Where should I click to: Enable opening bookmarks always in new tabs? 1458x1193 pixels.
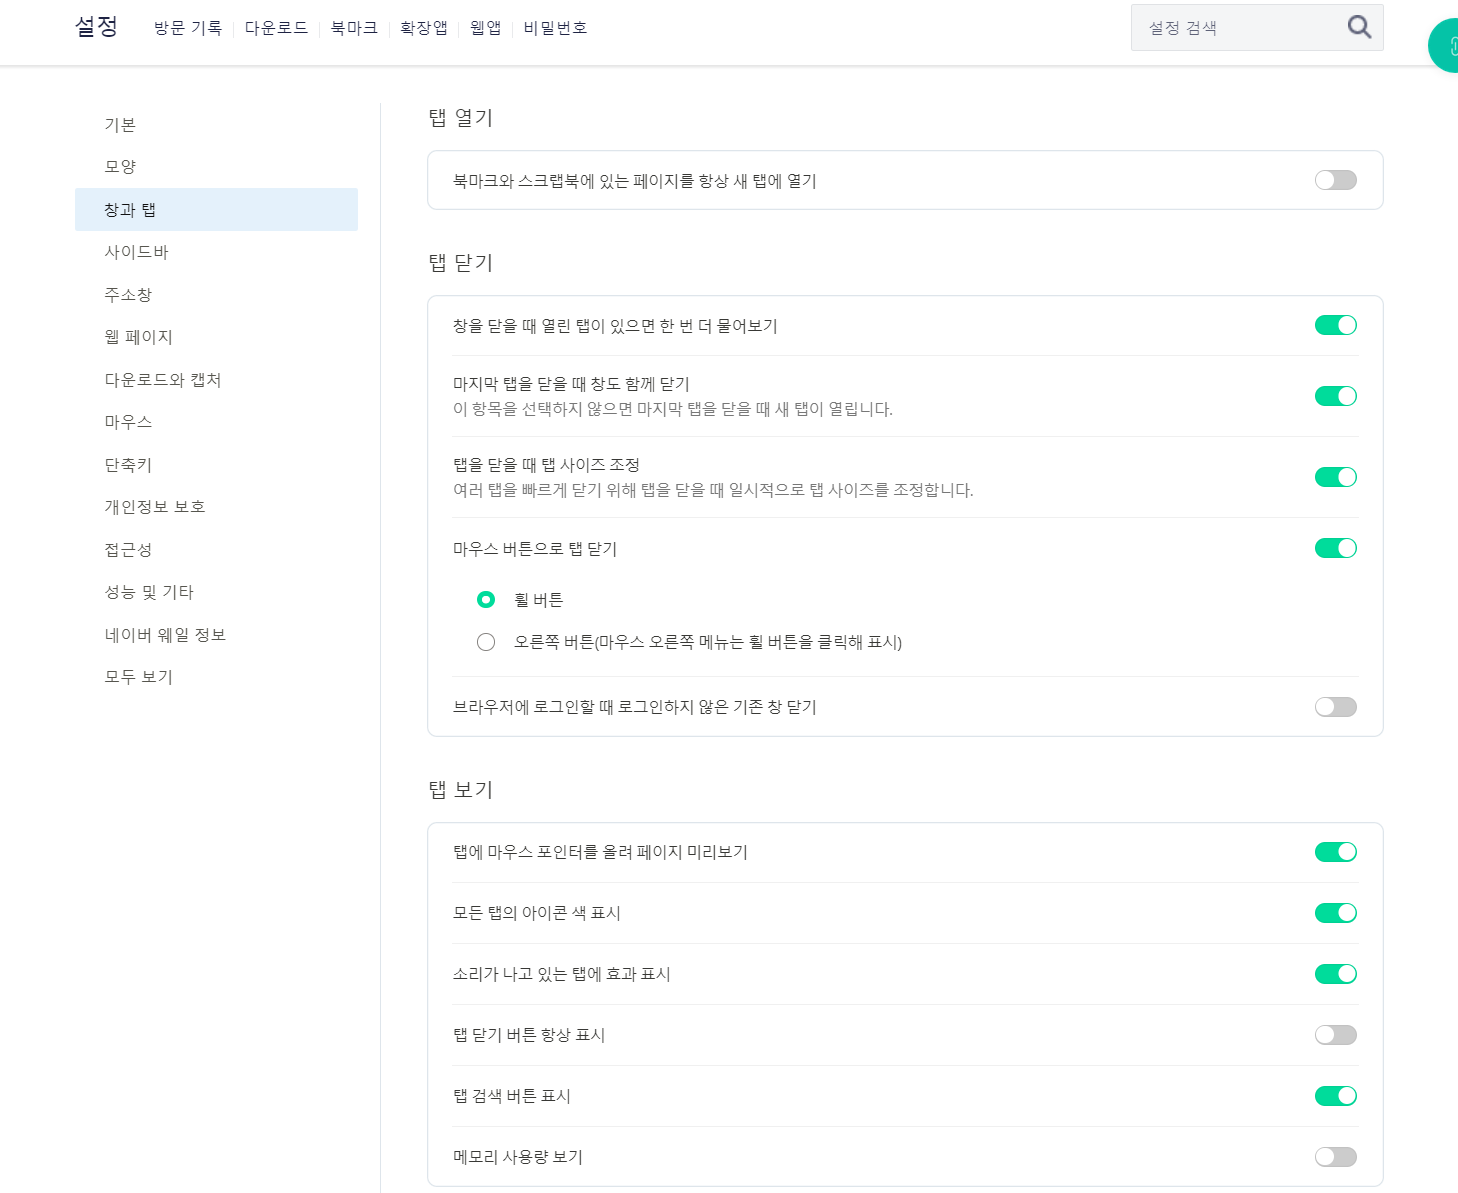point(1335,180)
